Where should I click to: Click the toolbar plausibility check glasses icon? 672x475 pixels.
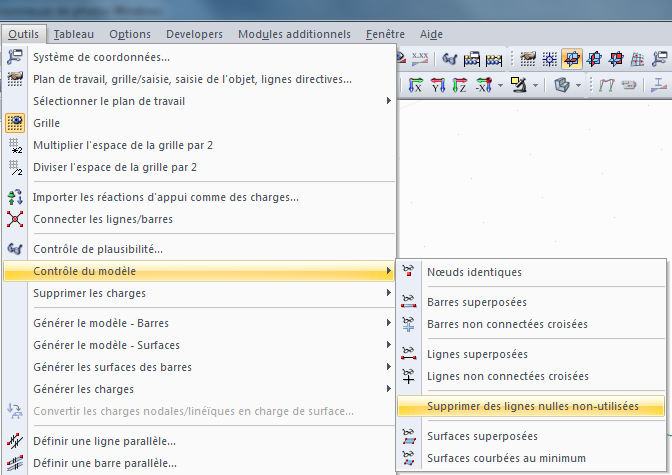click(449, 59)
